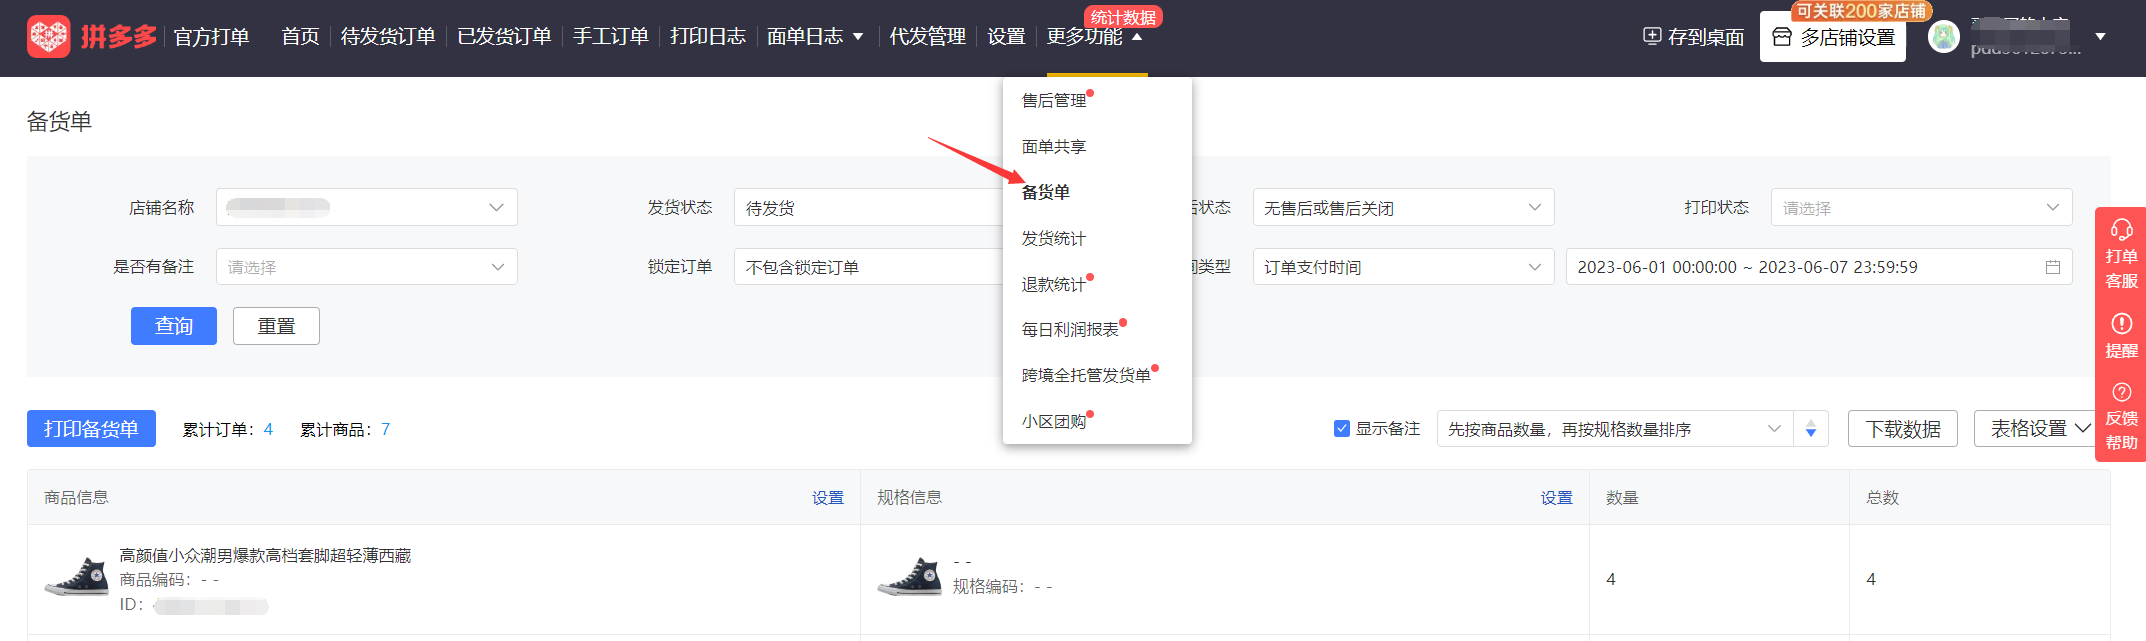The height and width of the screenshot is (641, 2146).
Task: Click the 多店铺设置 button
Action: (x=1833, y=37)
